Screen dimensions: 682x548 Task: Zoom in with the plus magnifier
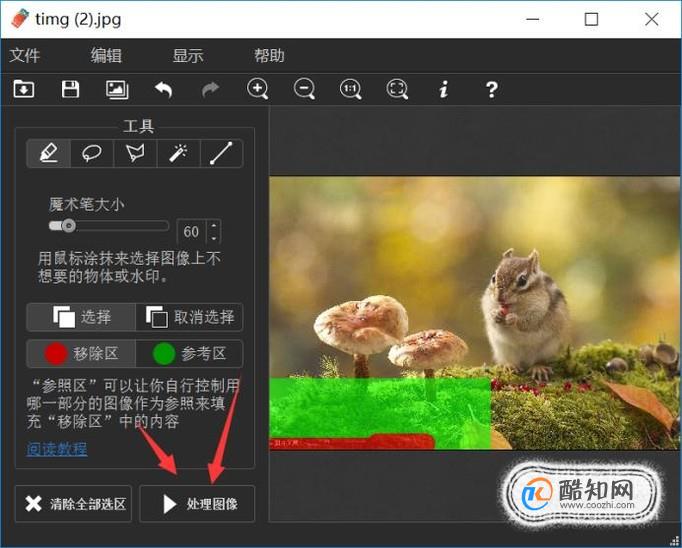257,89
